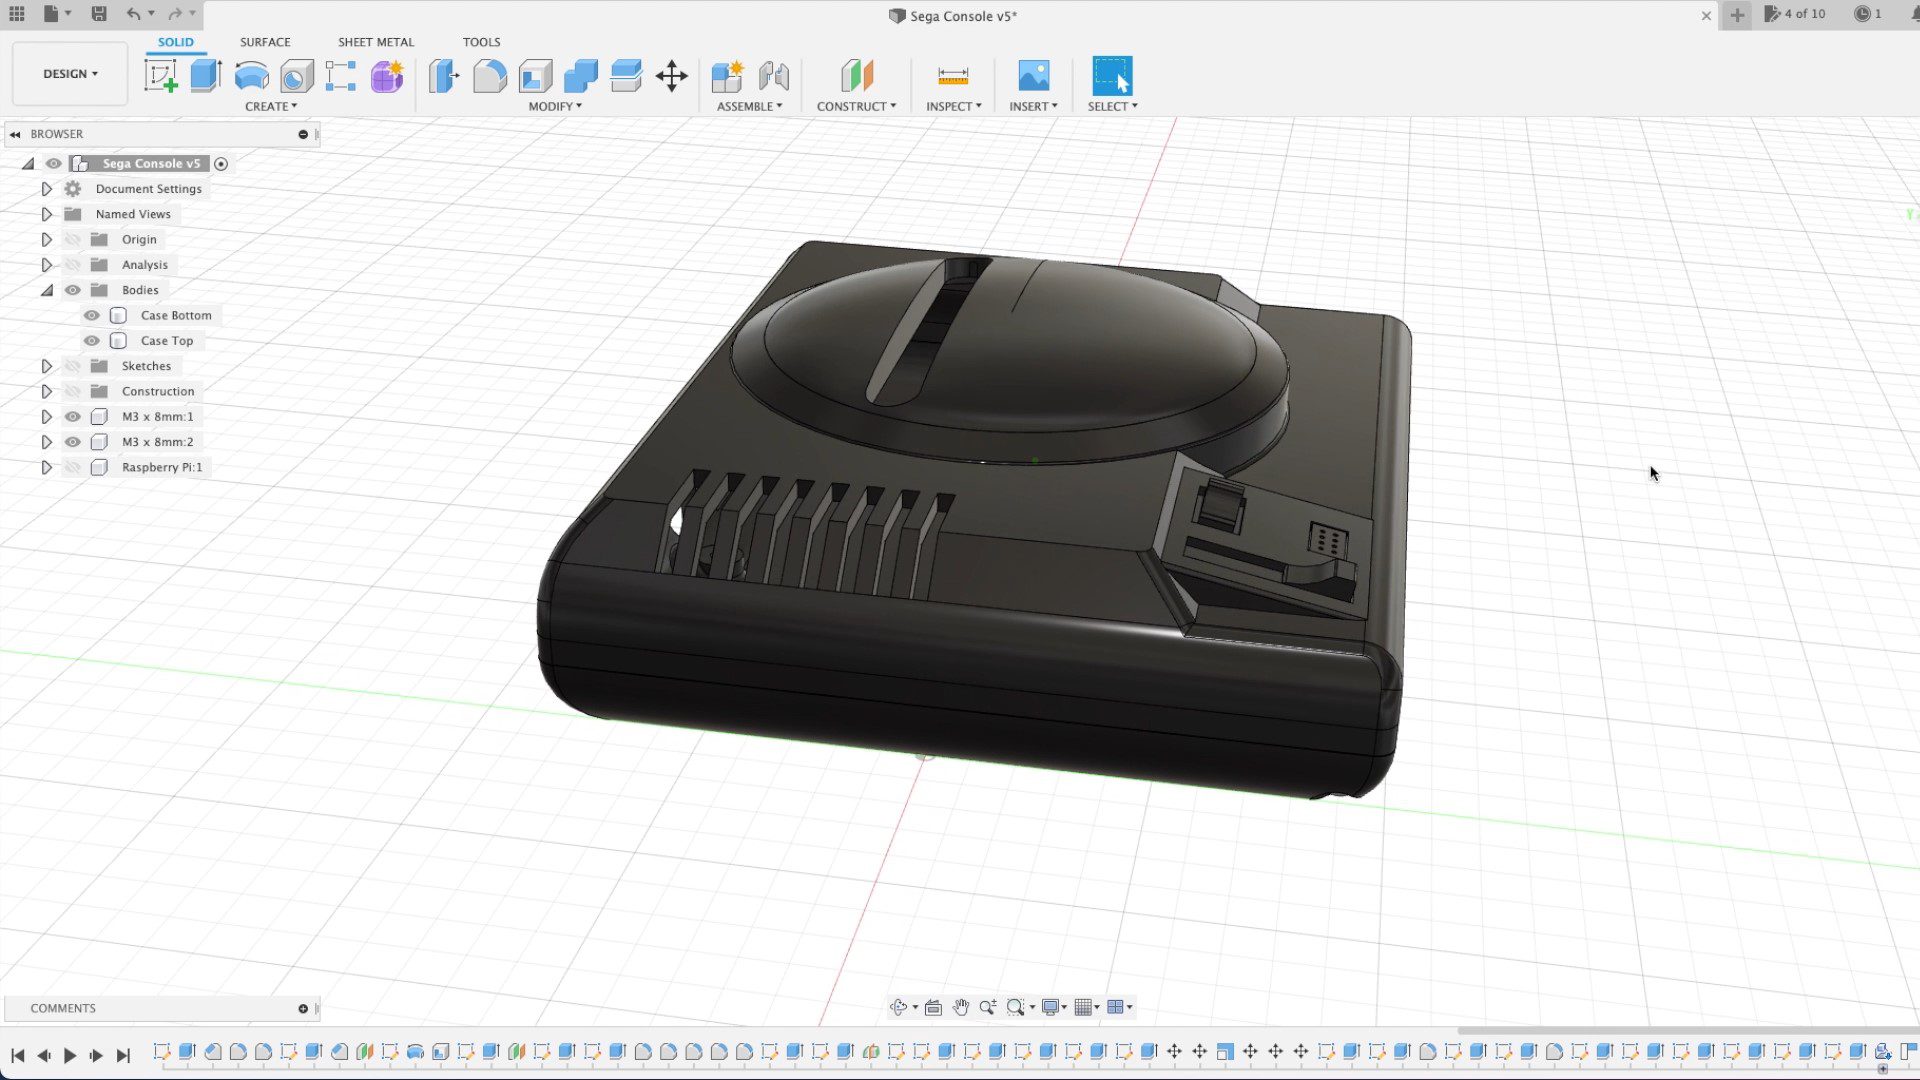The image size is (1920, 1080).
Task: Collapse the Bodies folder
Action: (x=46, y=289)
